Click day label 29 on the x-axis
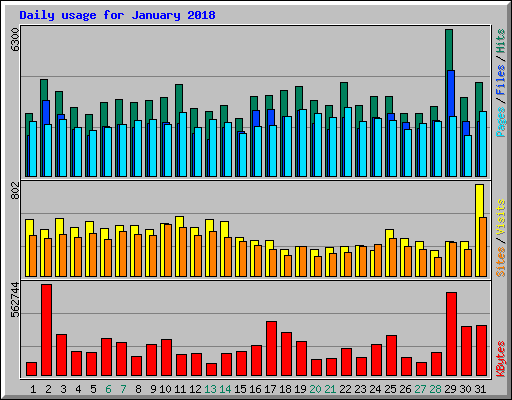512x400 pixels. pyautogui.click(x=450, y=389)
